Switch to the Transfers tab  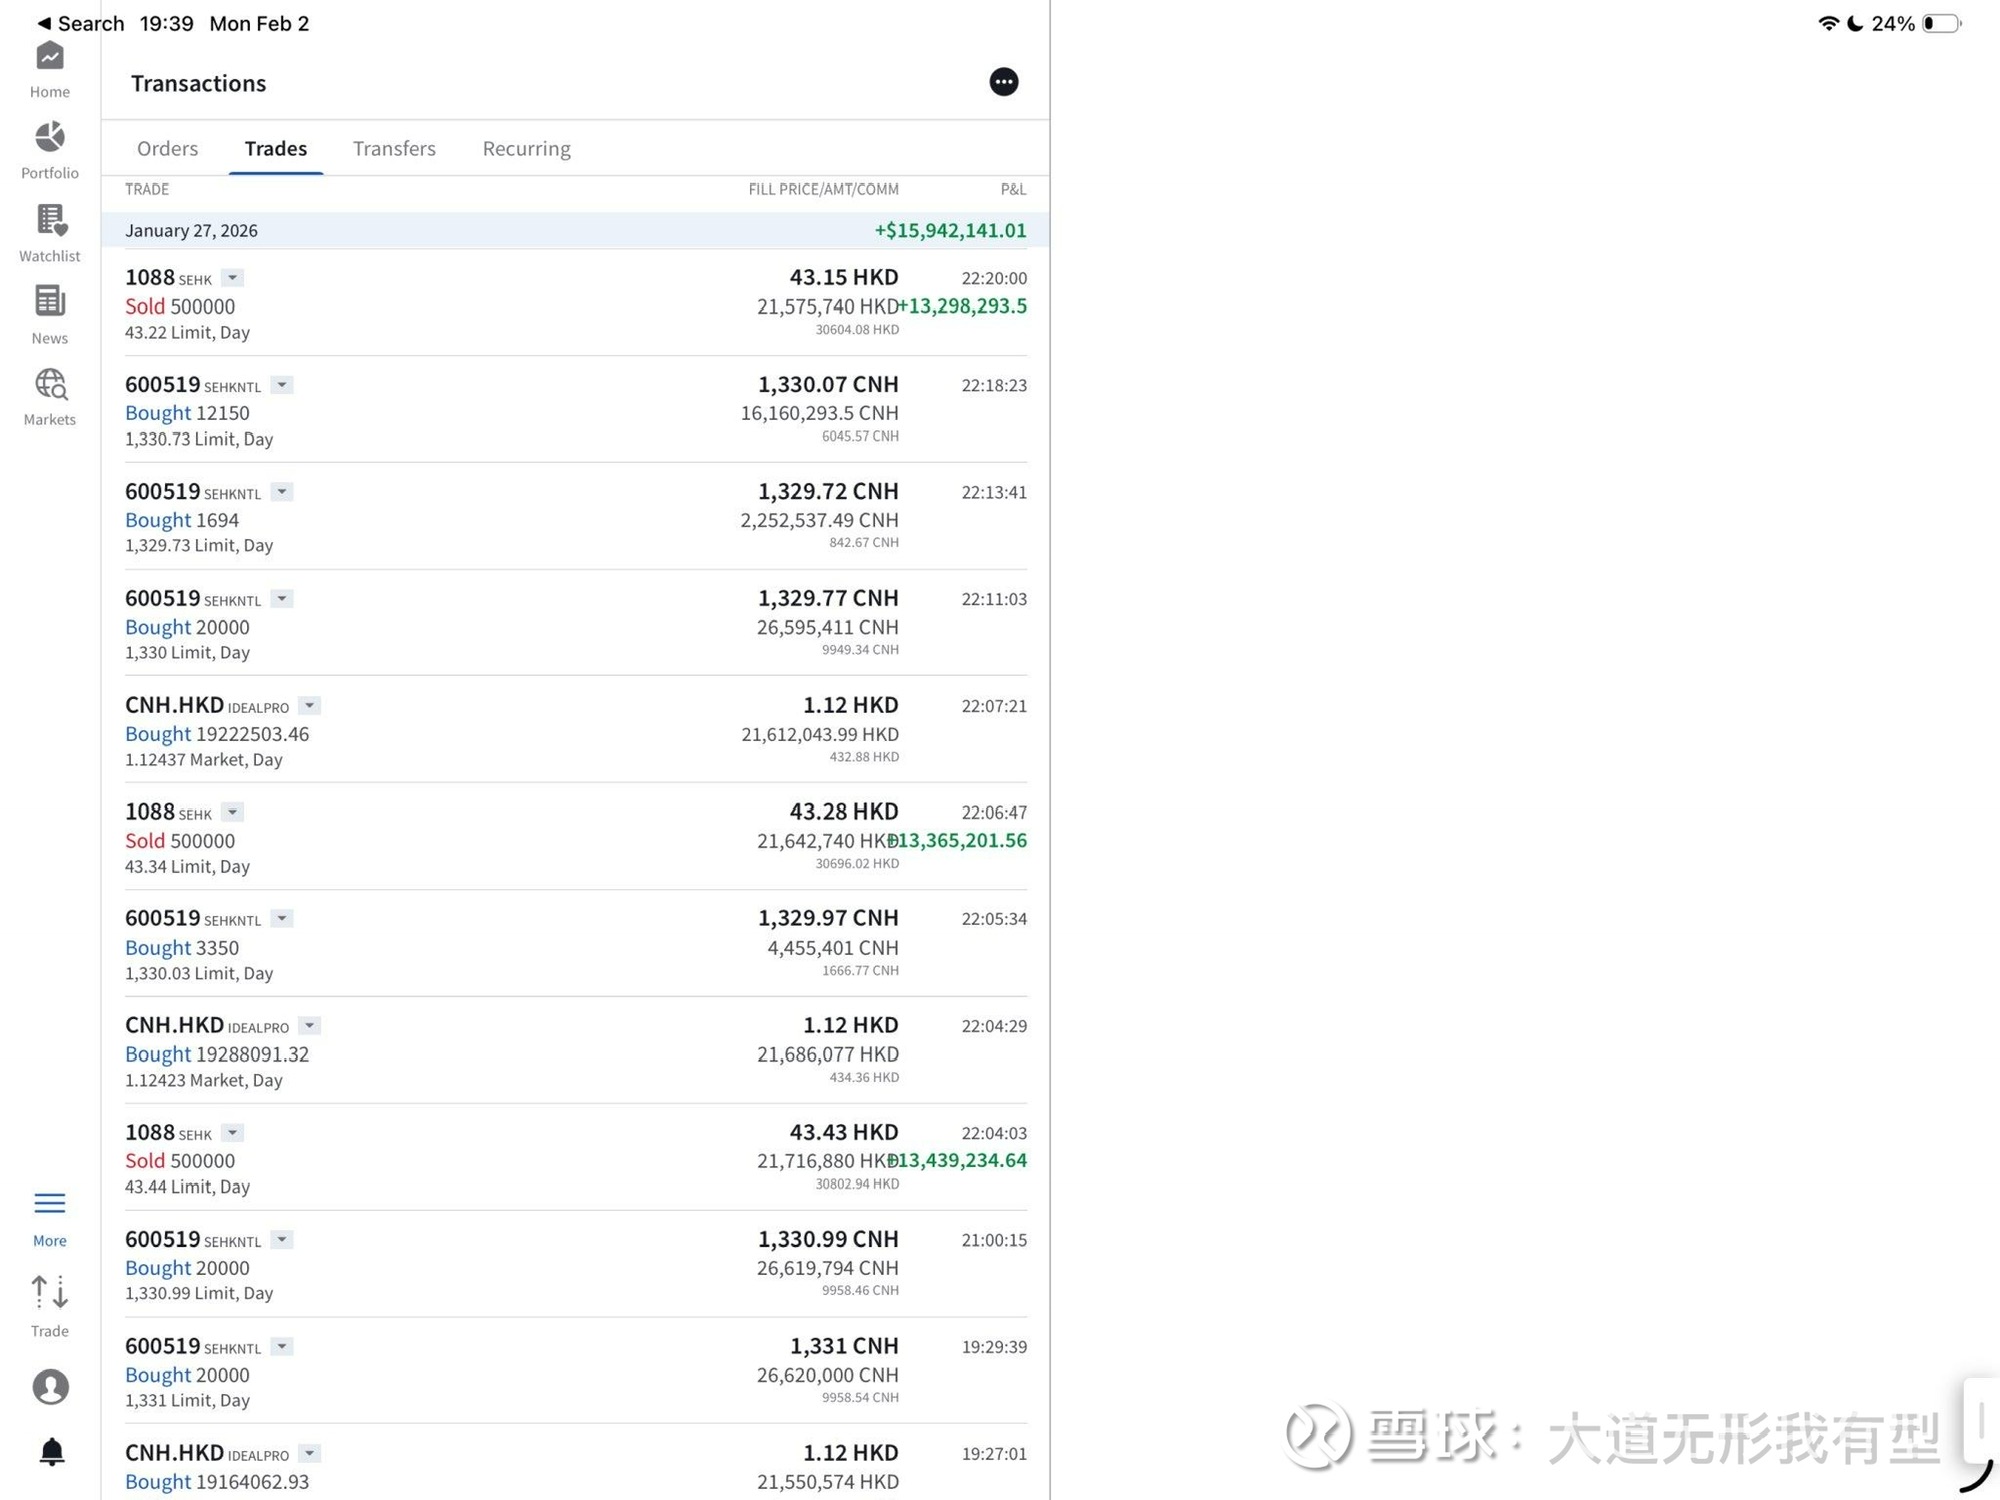394,148
